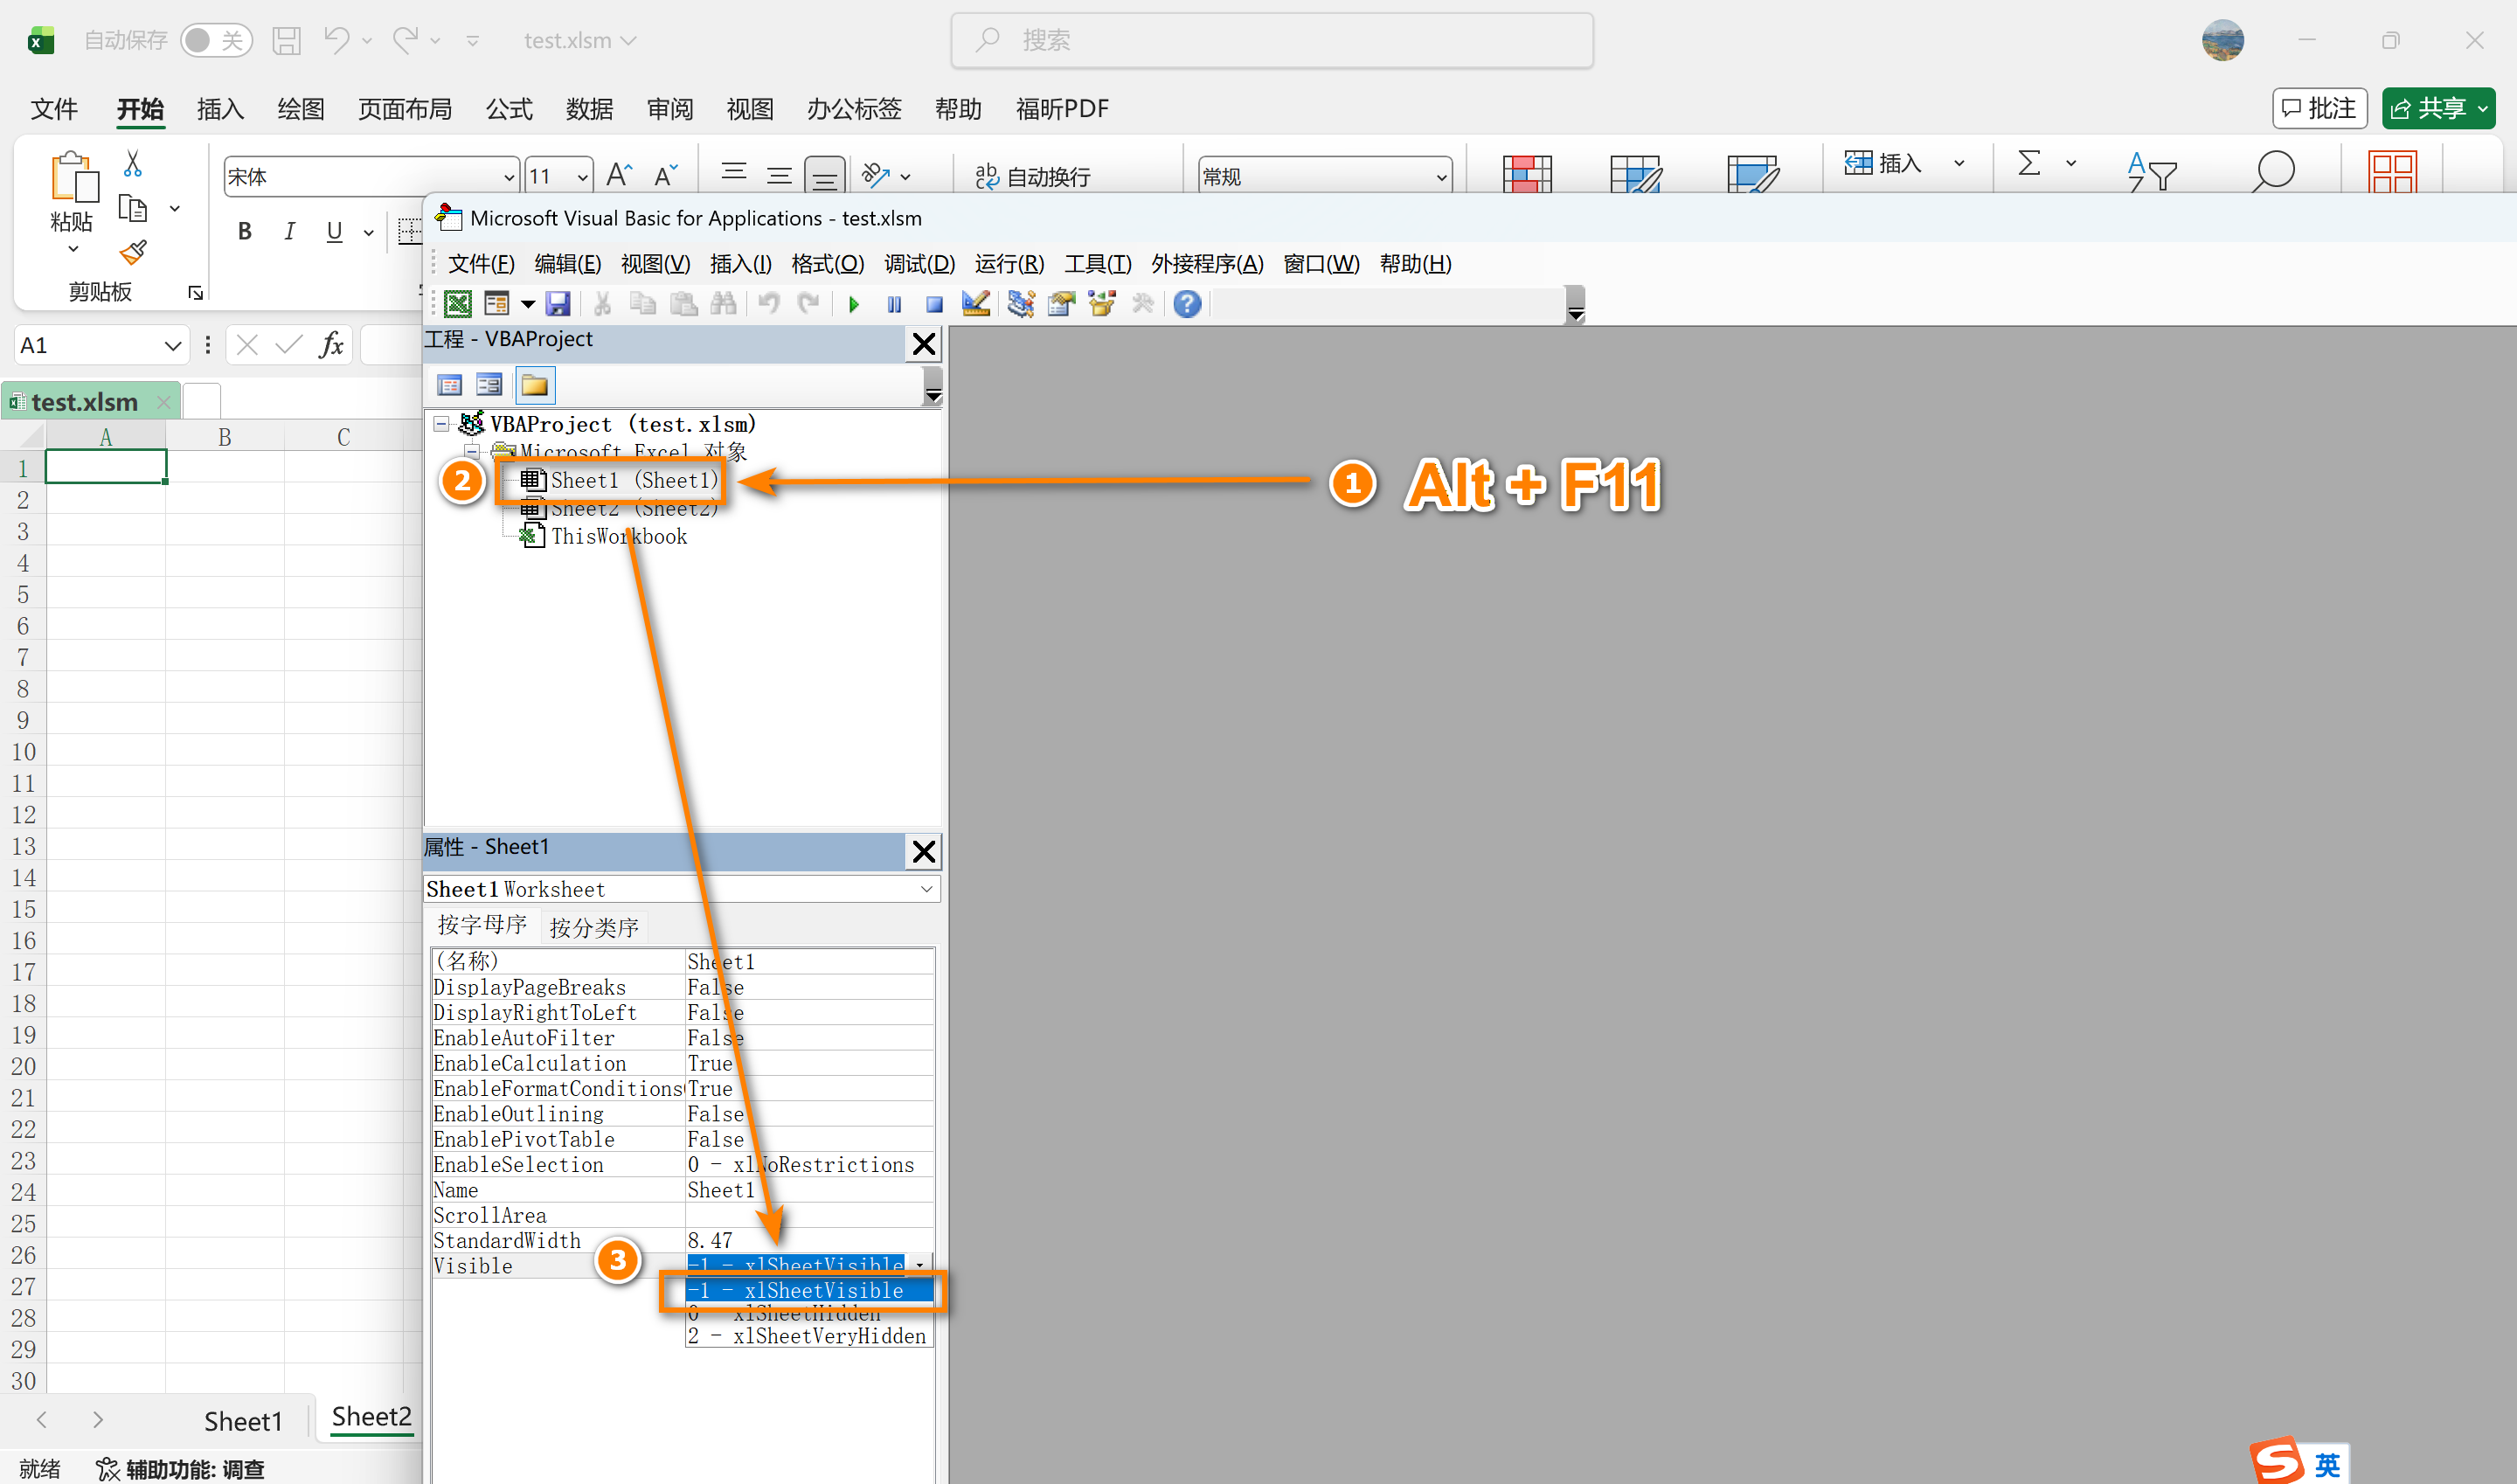Switch to the 按分类序 properties tab
Image resolution: width=2517 pixels, height=1484 pixels.
(x=593, y=927)
